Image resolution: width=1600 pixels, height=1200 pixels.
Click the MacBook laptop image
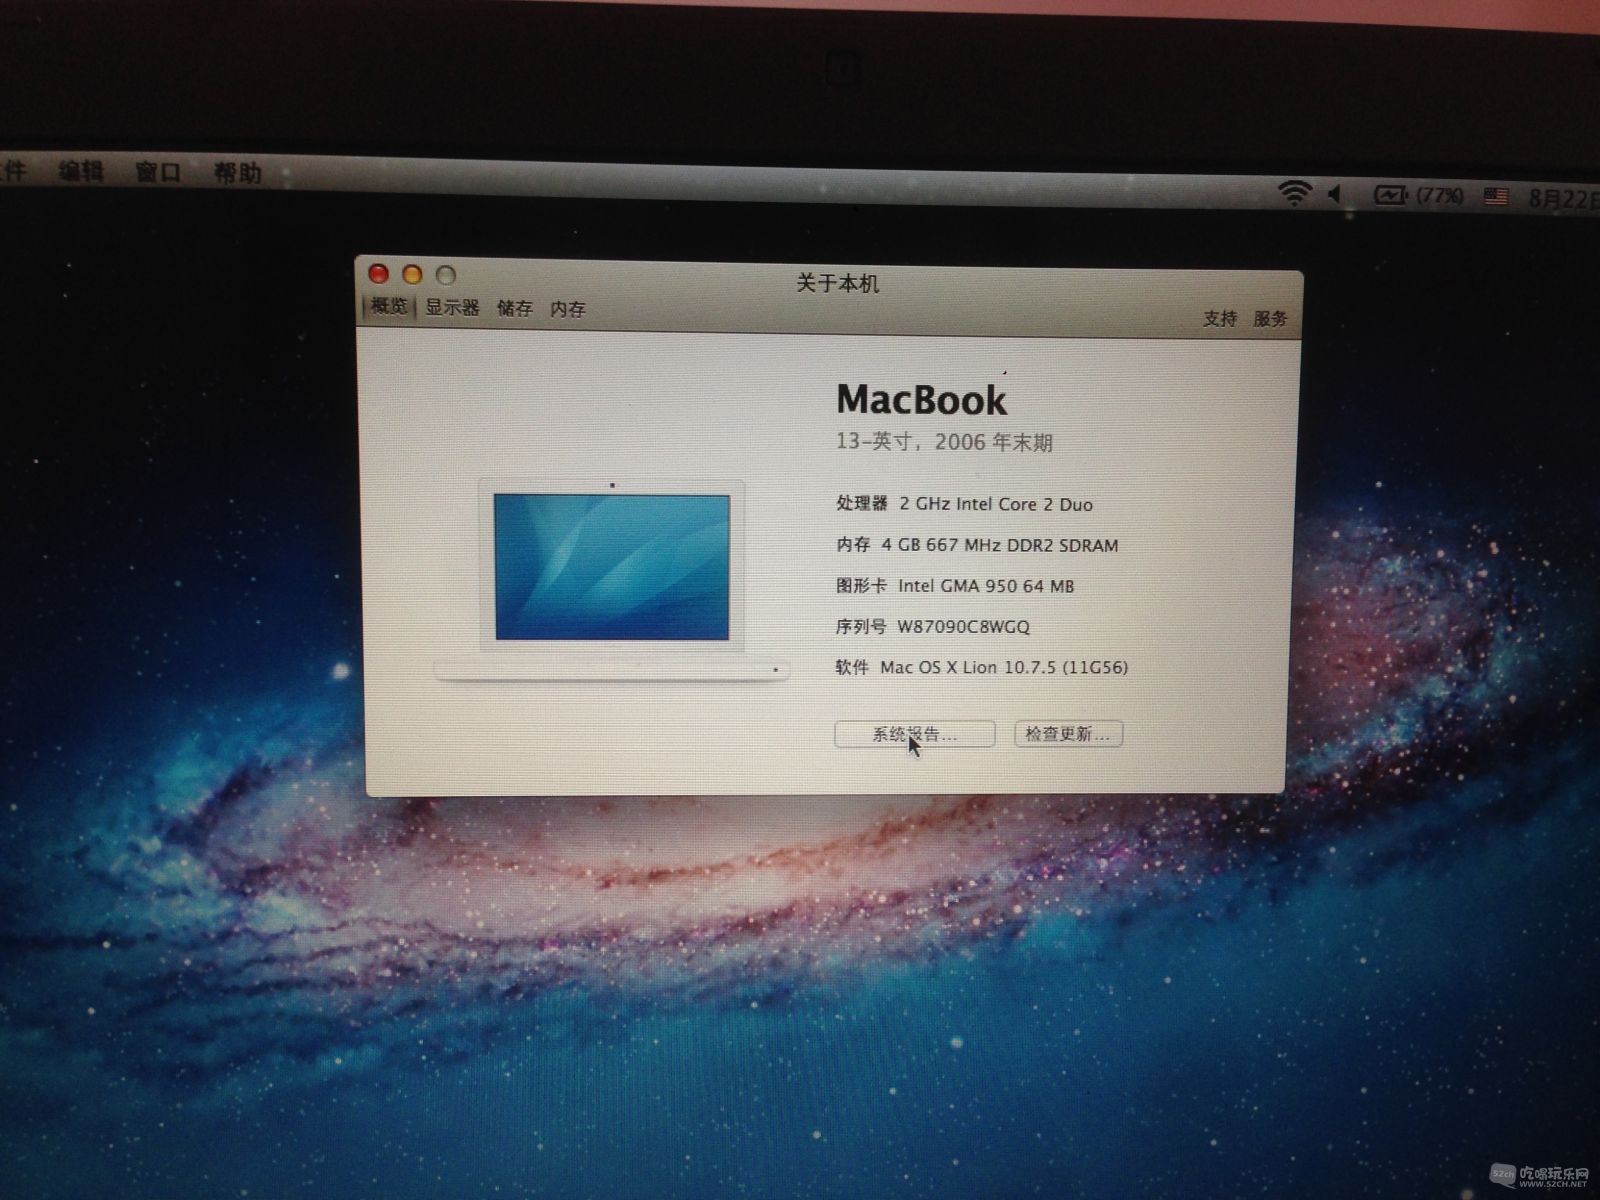[x=611, y=580]
